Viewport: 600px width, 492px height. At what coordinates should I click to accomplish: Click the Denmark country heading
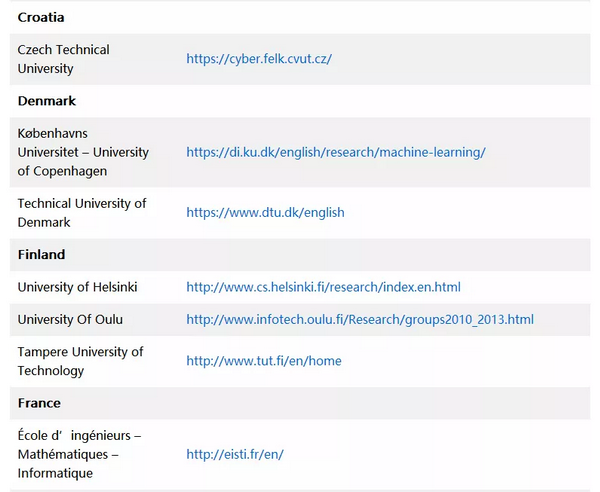click(x=47, y=101)
